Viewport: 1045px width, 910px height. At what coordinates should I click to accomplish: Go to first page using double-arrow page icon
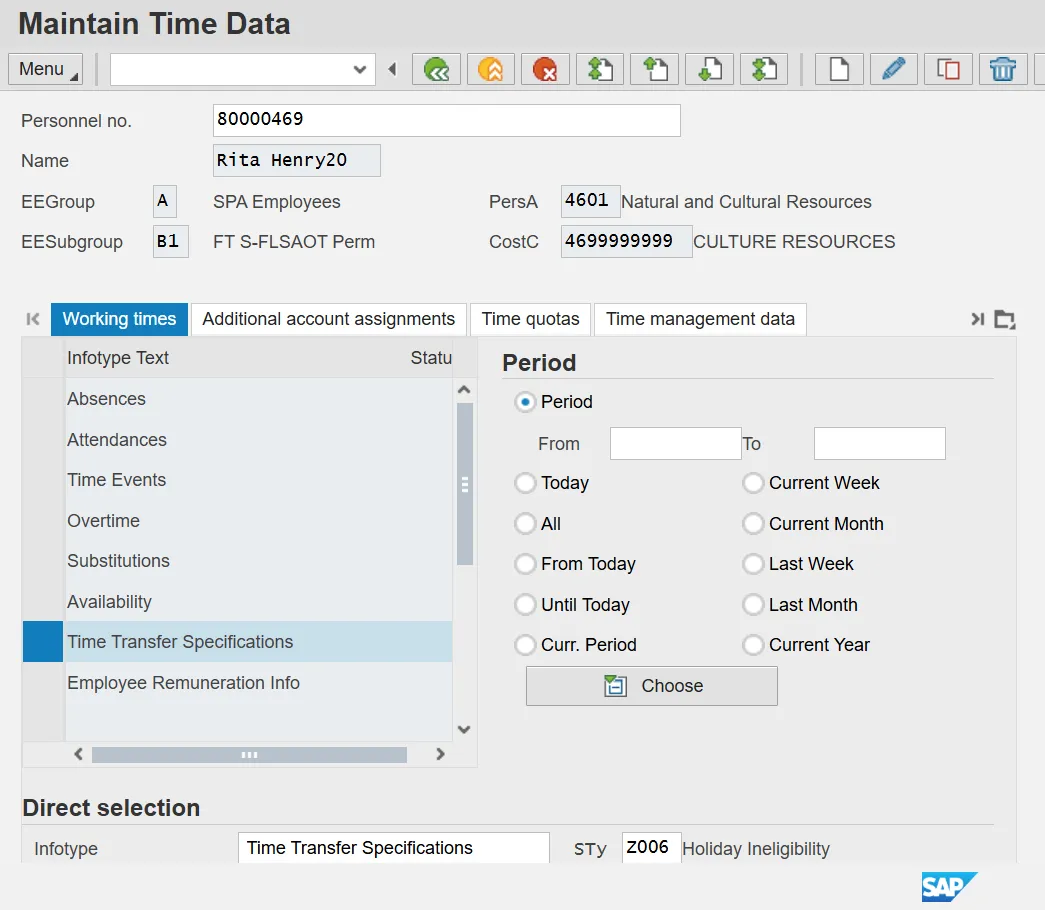[x=599, y=69]
